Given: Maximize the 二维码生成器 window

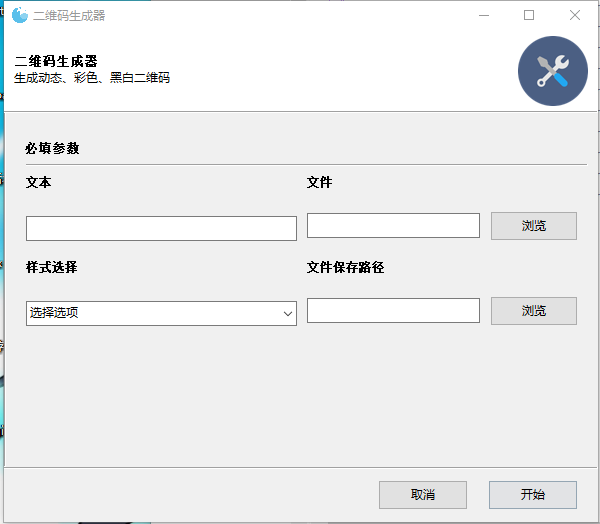Looking at the screenshot, I should tap(529, 15).
